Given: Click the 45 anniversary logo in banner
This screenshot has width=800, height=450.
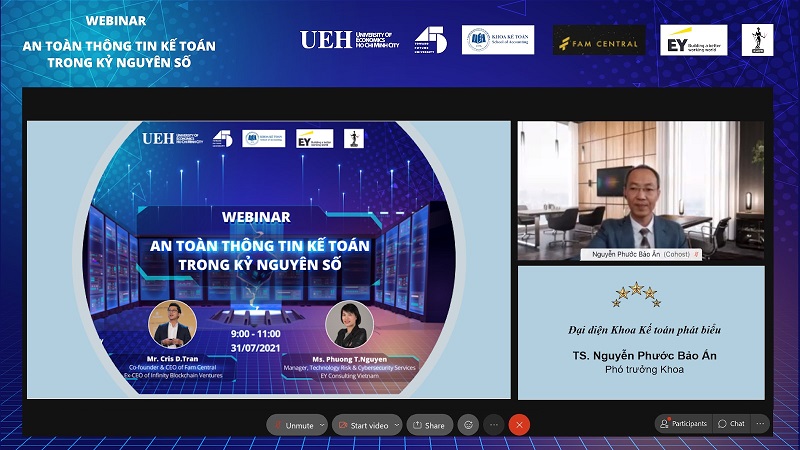Looking at the screenshot, I should pos(430,40).
